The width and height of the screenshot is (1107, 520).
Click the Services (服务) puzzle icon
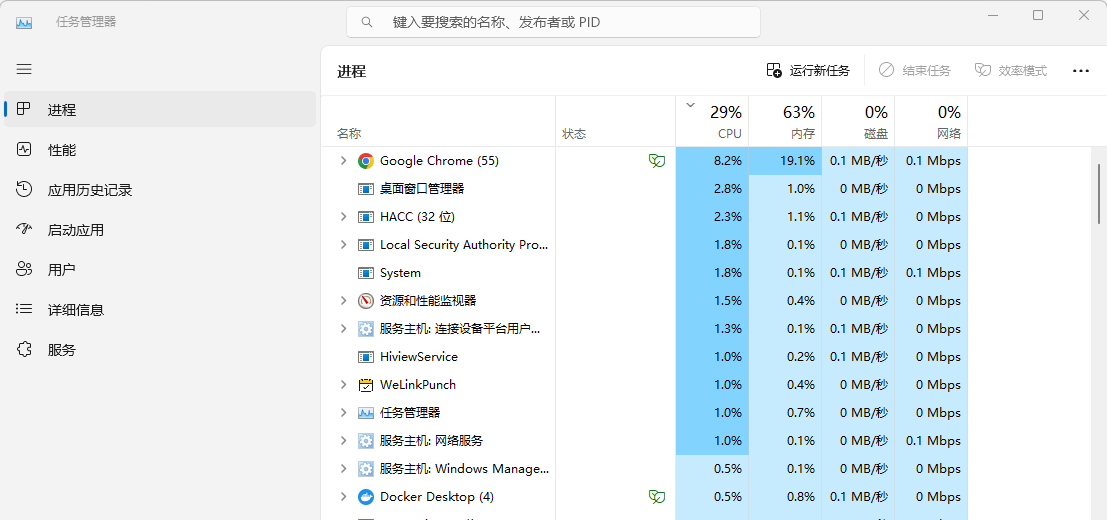[x=24, y=350]
